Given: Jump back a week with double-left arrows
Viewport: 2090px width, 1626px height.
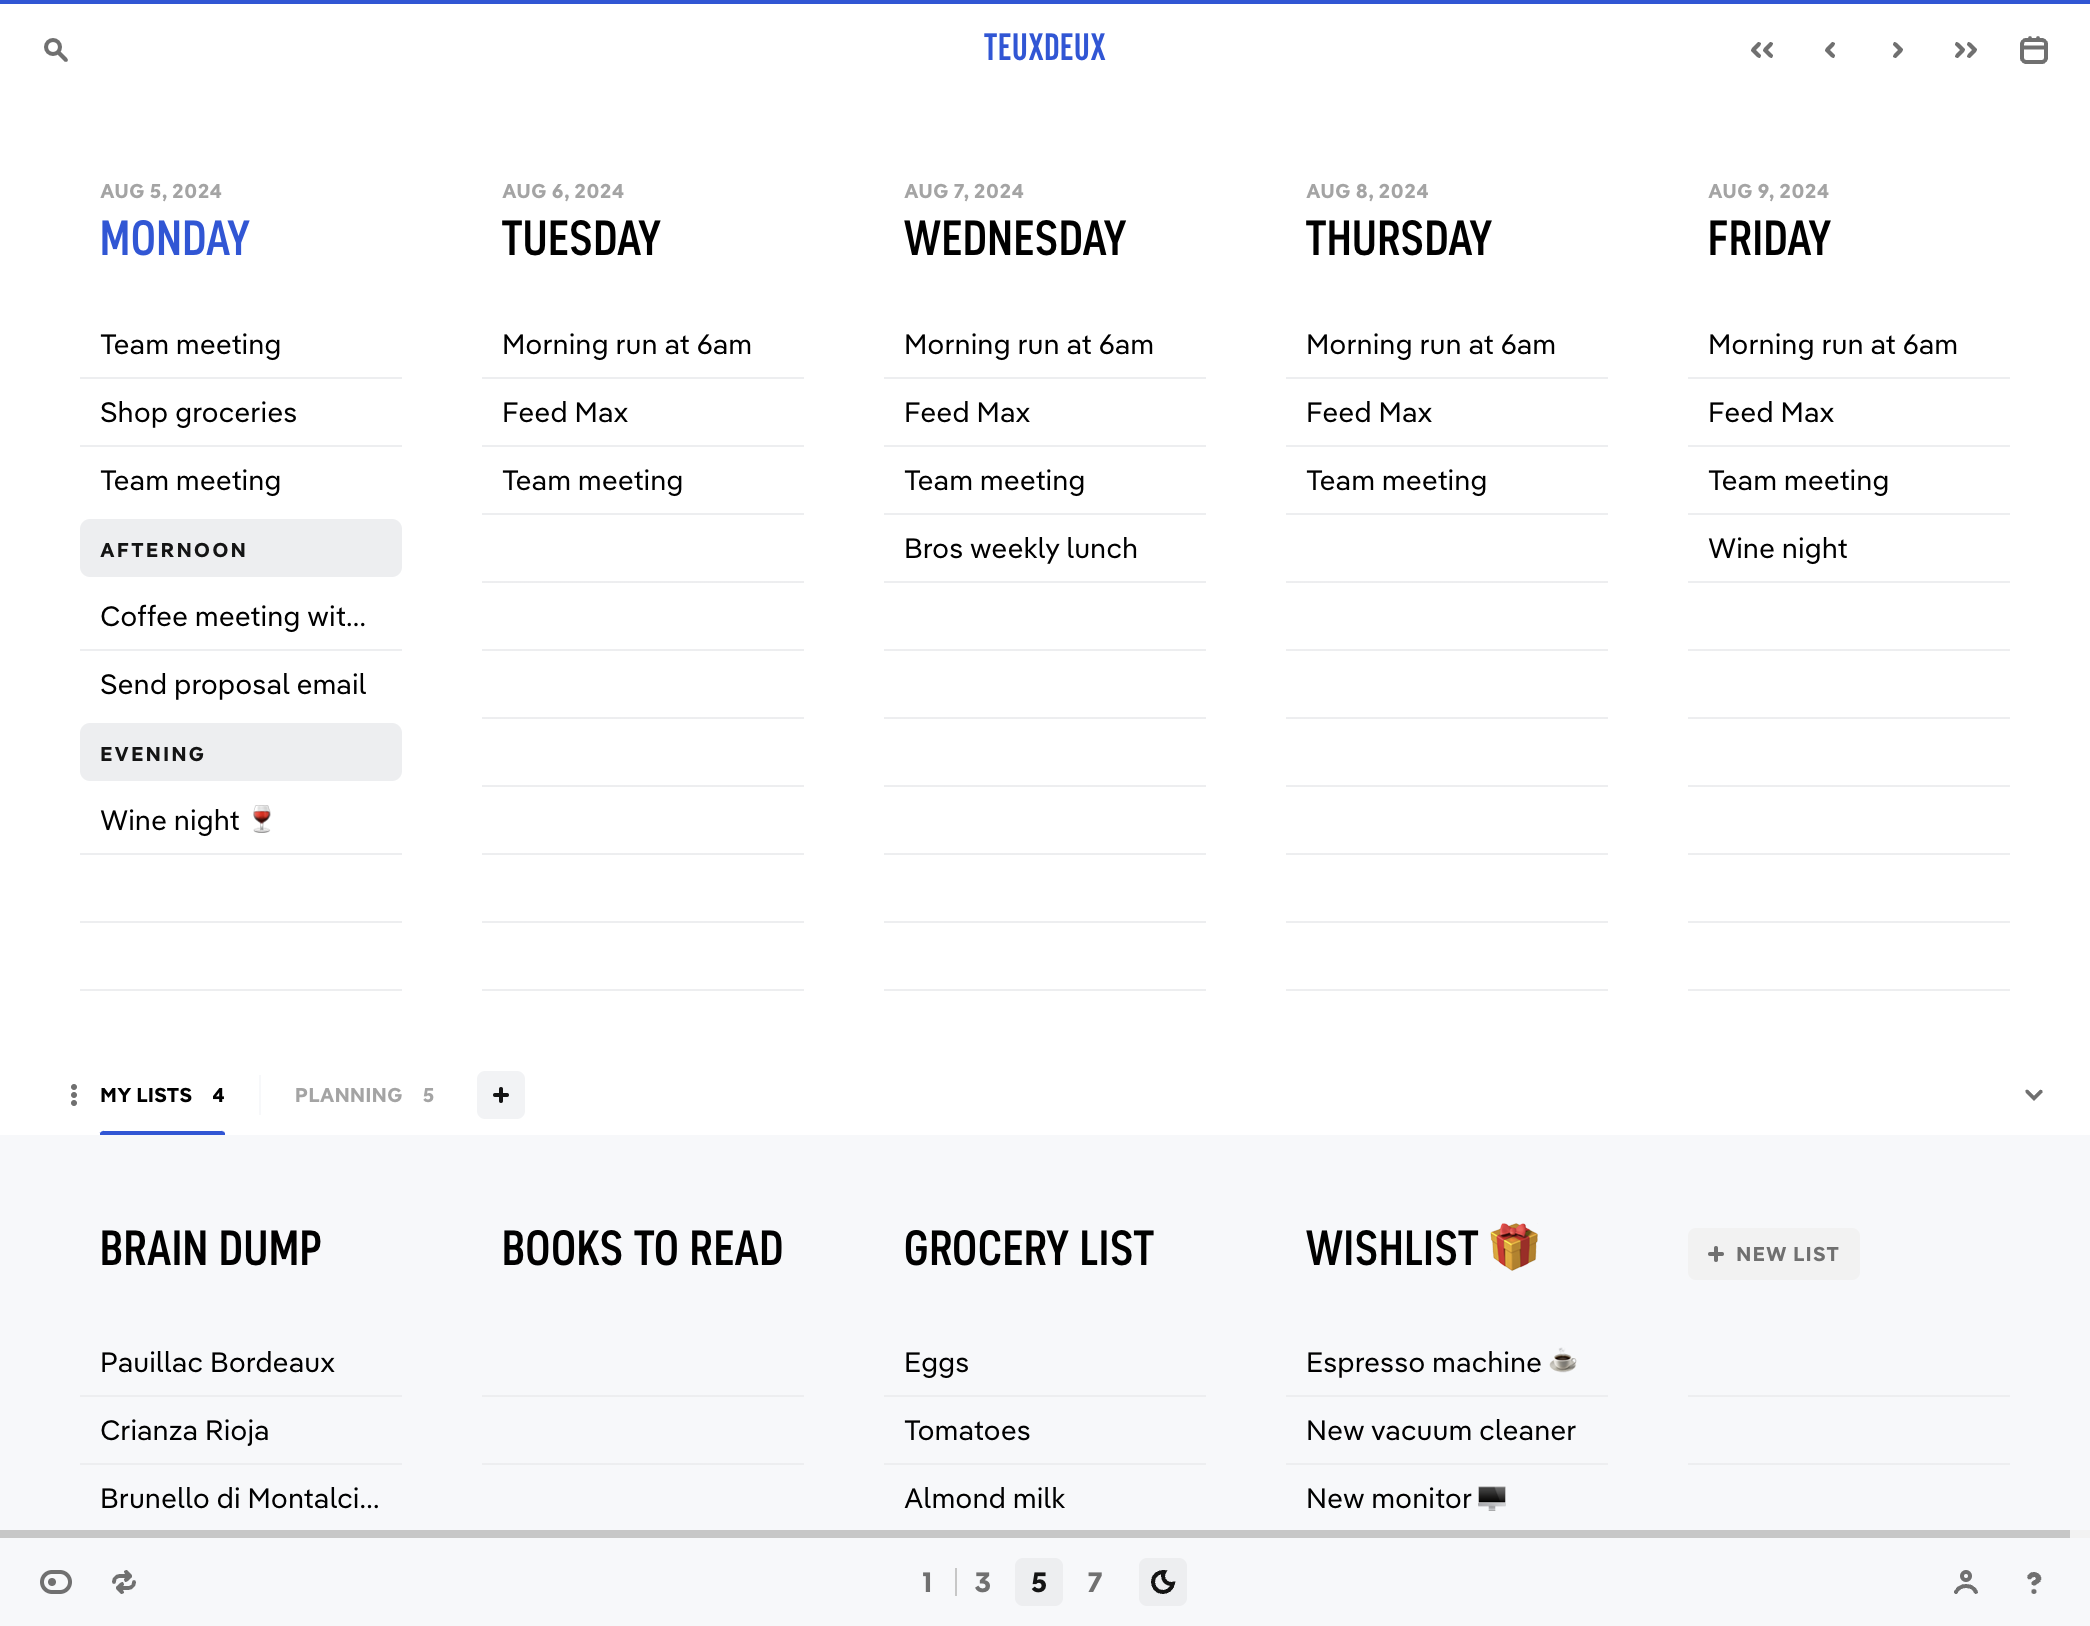Looking at the screenshot, I should [1762, 50].
